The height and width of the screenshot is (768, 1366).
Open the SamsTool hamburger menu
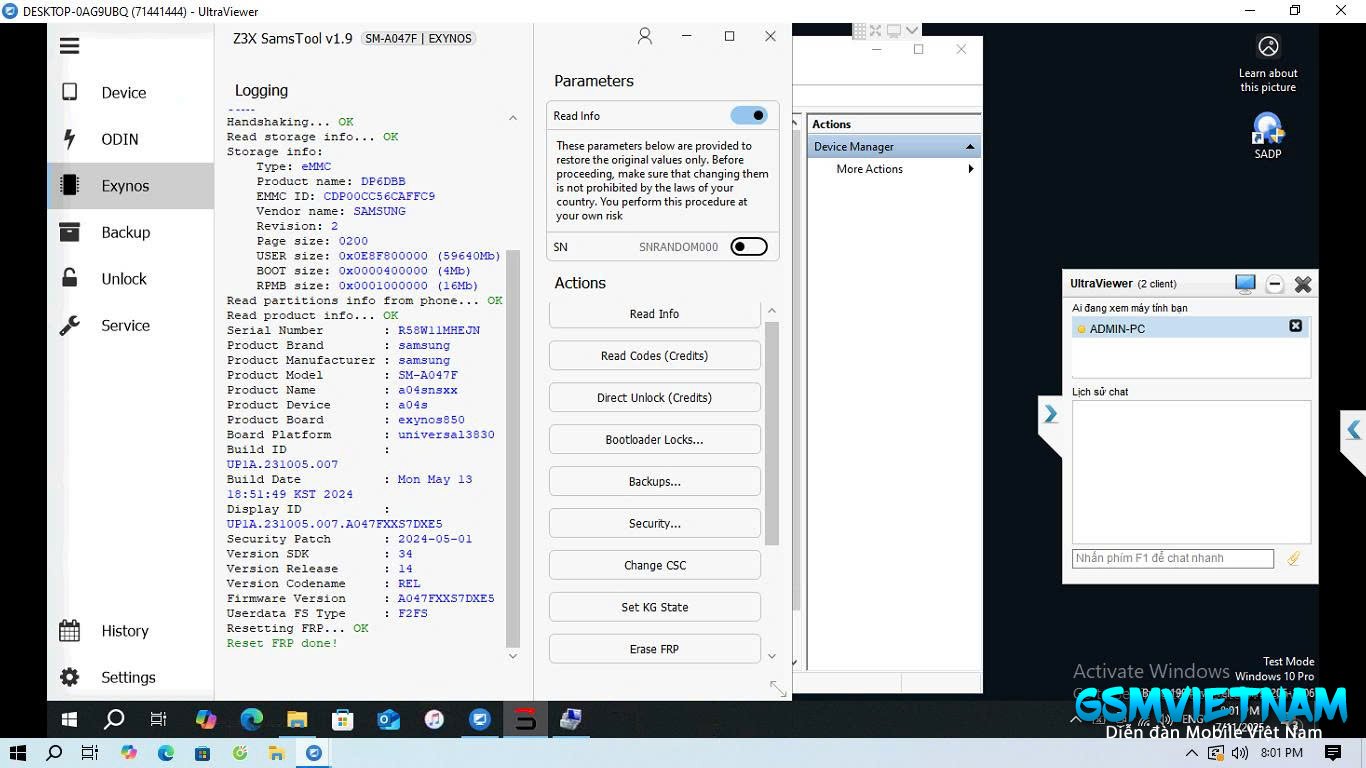point(69,46)
